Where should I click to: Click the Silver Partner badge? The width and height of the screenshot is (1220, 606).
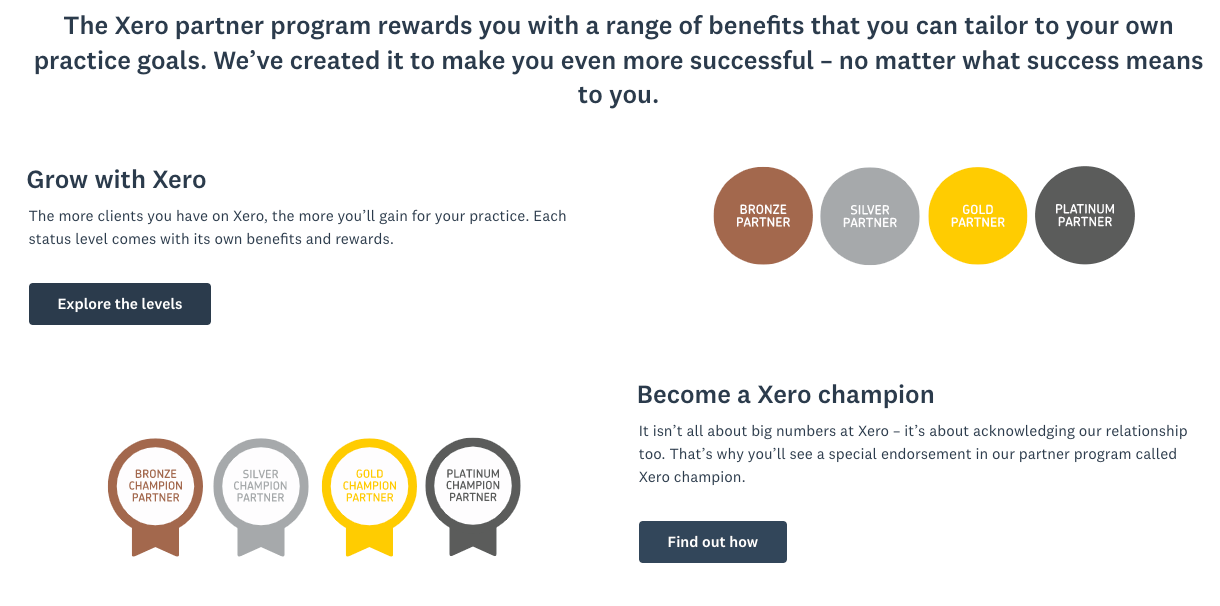(870, 216)
